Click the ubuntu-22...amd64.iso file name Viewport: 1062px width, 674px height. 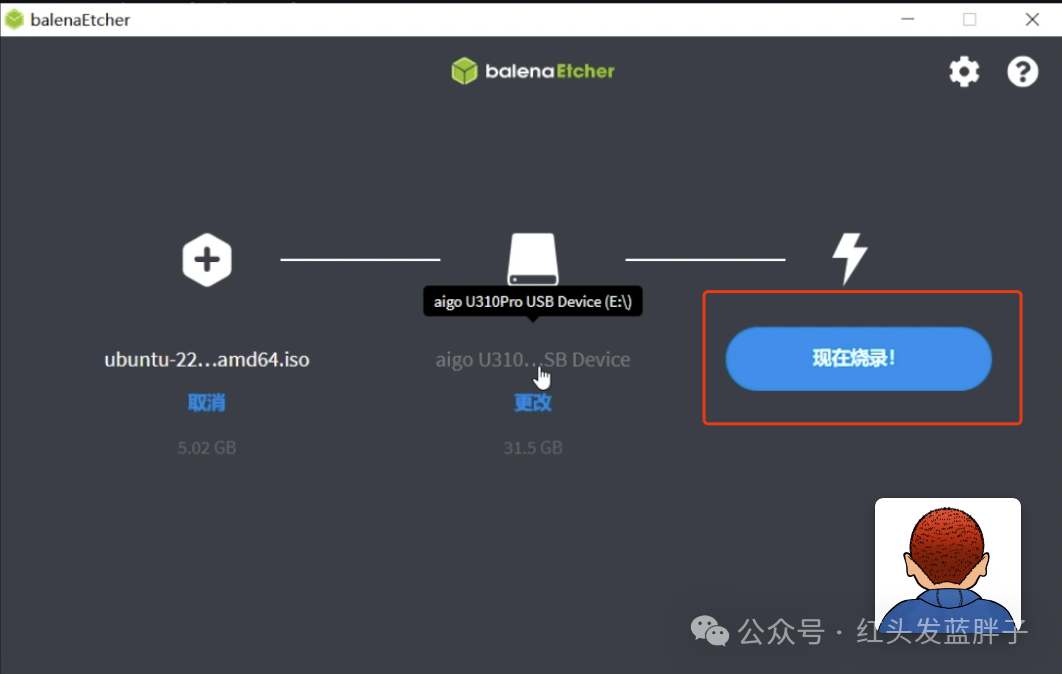(207, 359)
